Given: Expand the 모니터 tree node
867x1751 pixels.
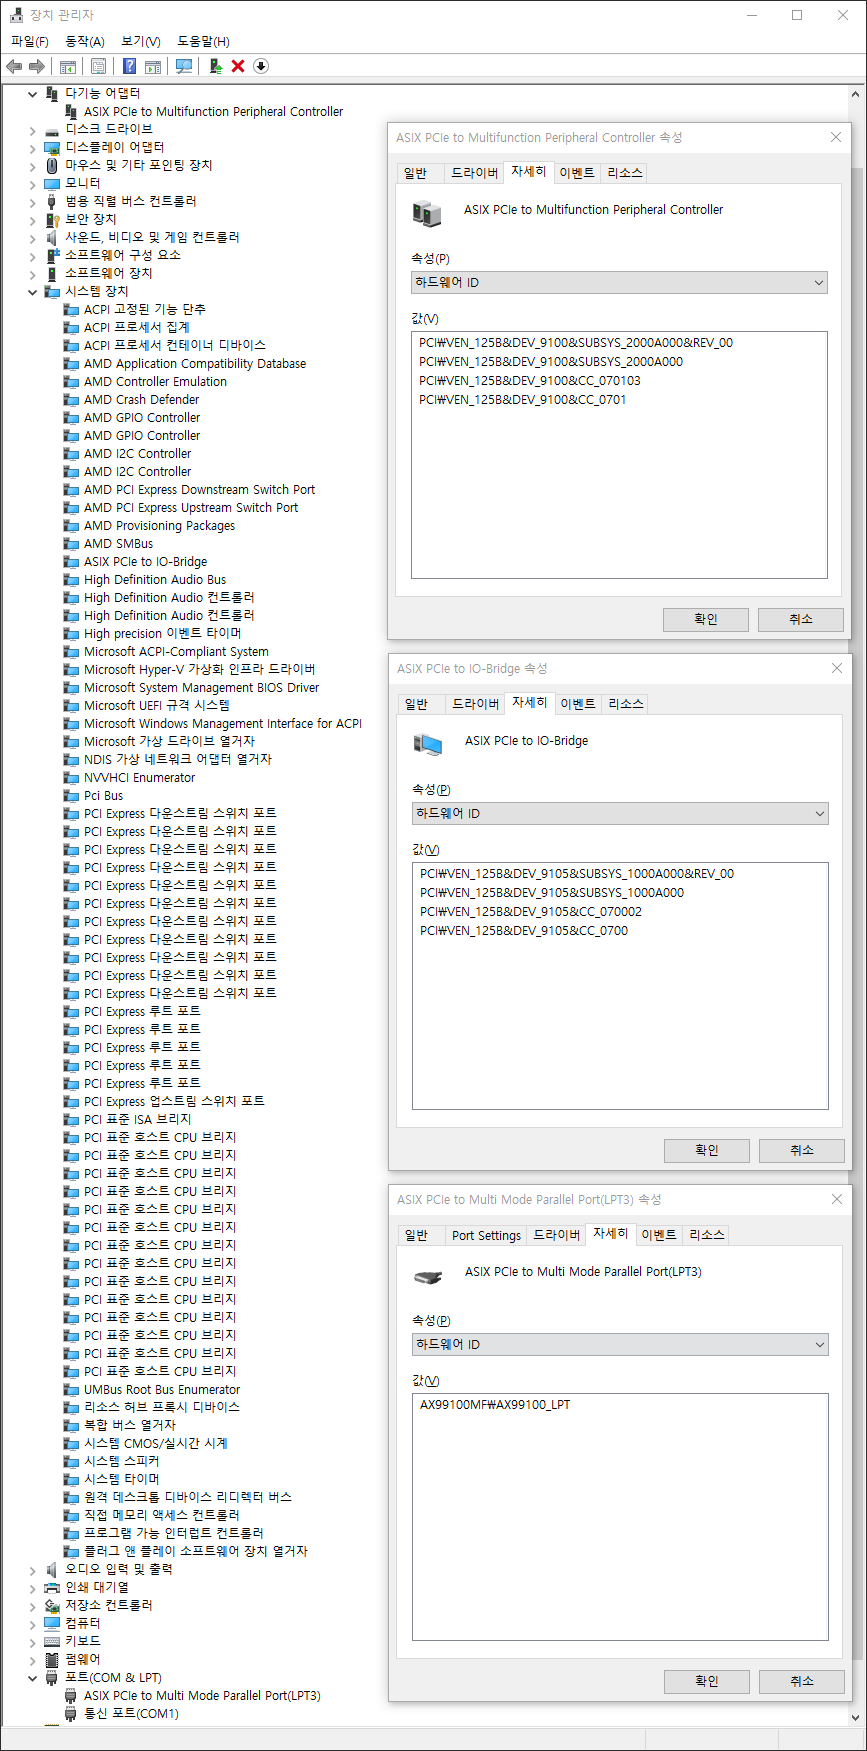Looking at the screenshot, I should click(x=32, y=184).
